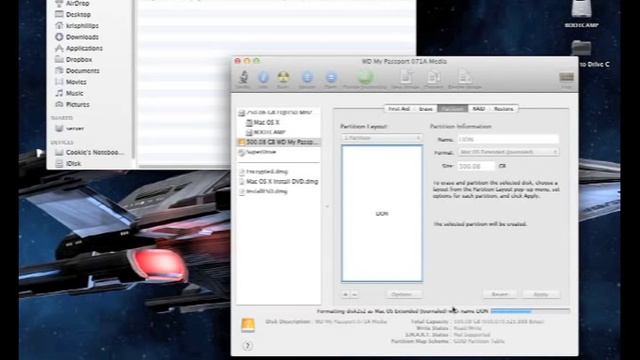The image size is (640, 360).
Task: Select the LION partition in the layout map
Action: tap(382, 213)
